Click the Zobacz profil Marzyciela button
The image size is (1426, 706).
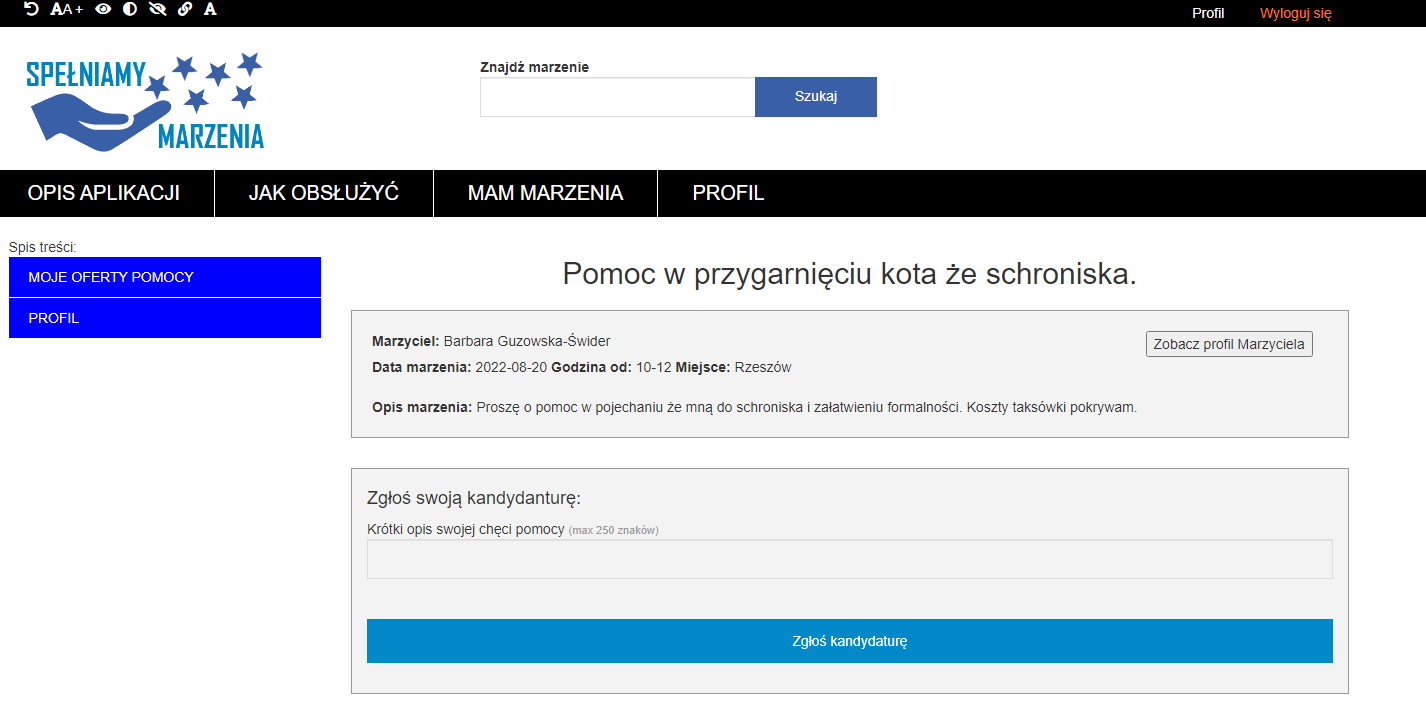point(1228,344)
